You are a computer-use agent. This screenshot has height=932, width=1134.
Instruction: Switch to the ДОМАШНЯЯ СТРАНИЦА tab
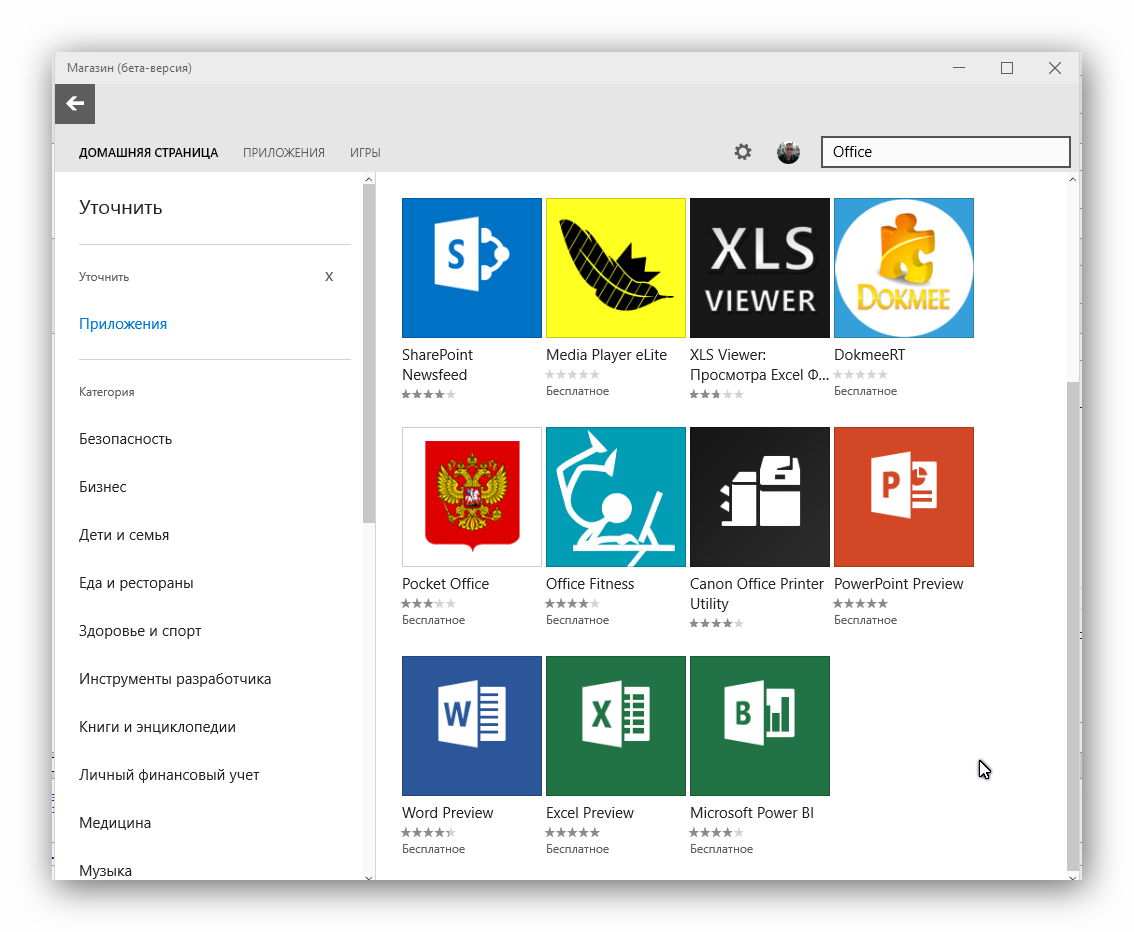pyautogui.click(x=148, y=153)
